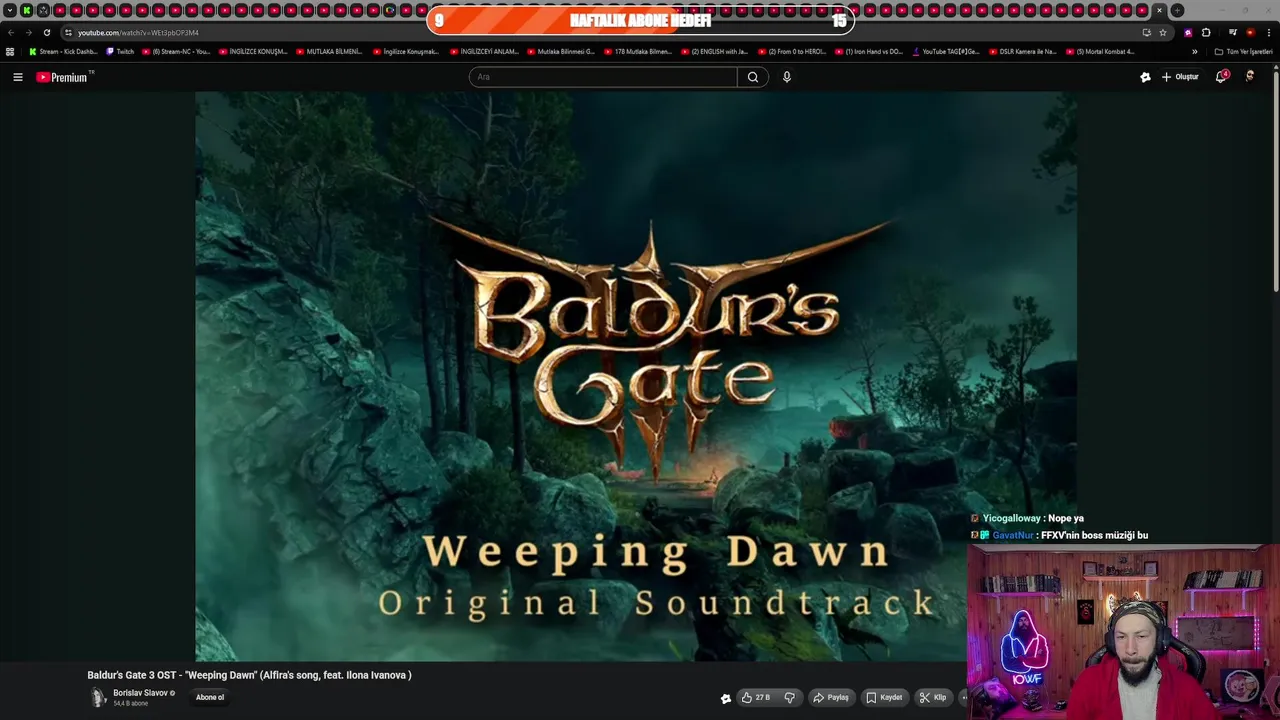
Task: Click GavatNur chat message
Action: point(1060,535)
